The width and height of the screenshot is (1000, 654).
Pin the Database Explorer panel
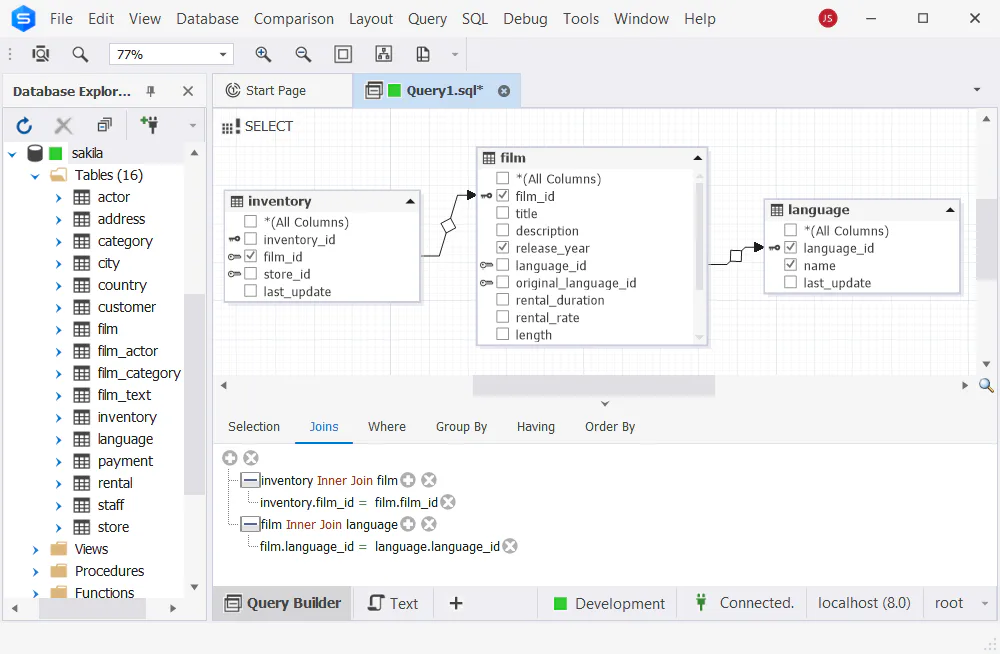151,91
